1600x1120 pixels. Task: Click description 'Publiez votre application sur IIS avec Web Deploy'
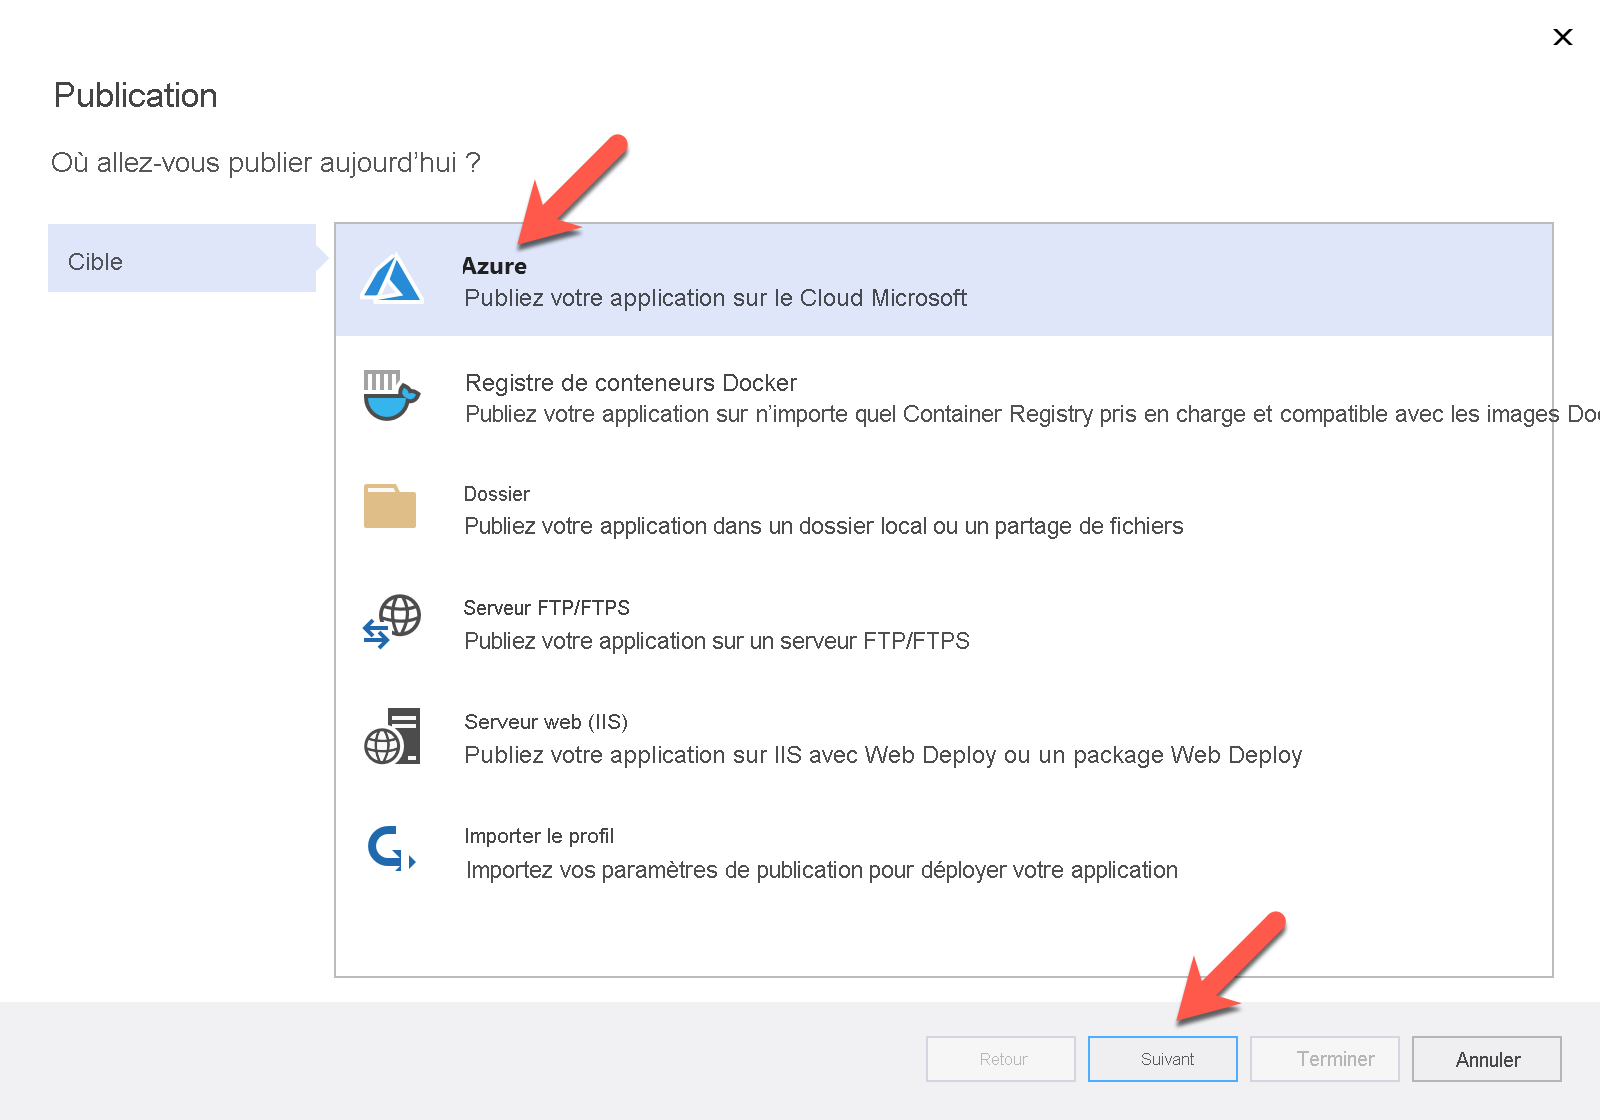click(883, 755)
